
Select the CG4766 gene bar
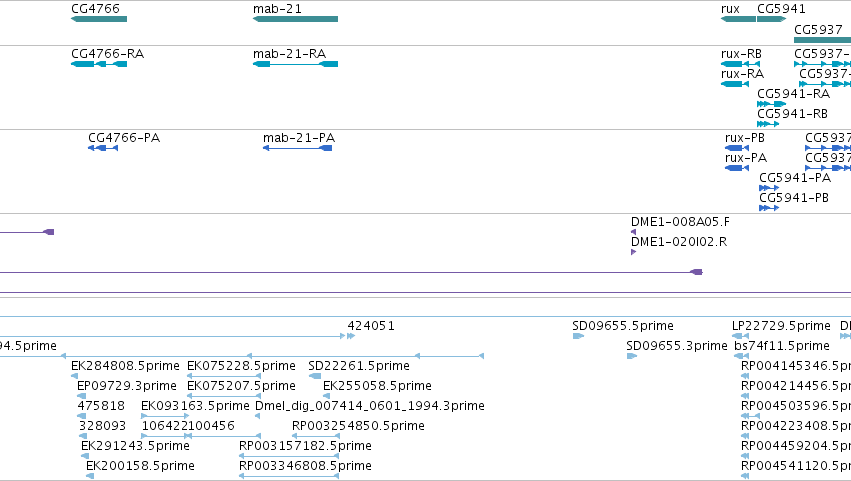click(x=99, y=19)
